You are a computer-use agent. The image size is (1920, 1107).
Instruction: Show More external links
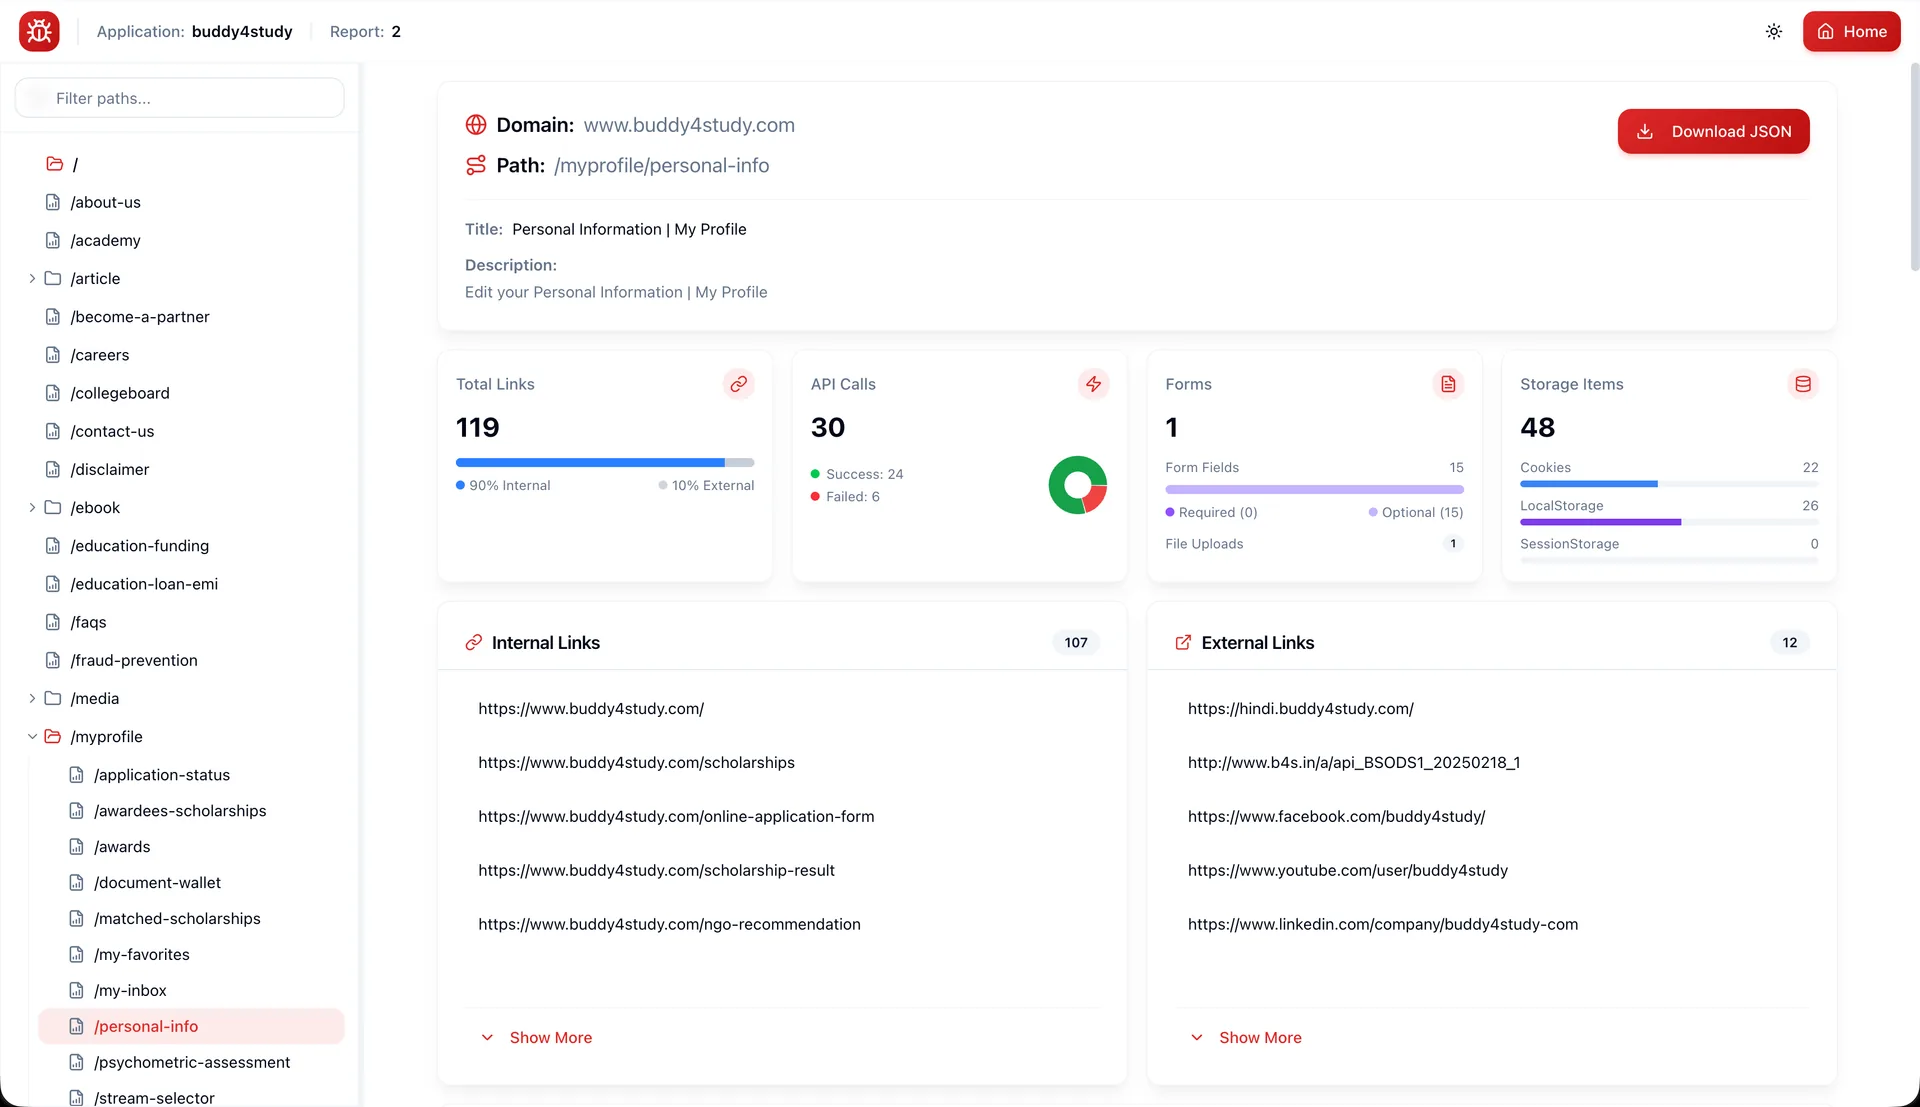[x=1246, y=1038]
